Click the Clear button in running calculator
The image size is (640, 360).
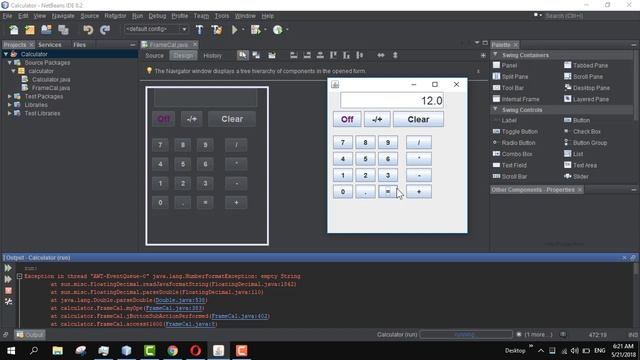coord(418,119)
